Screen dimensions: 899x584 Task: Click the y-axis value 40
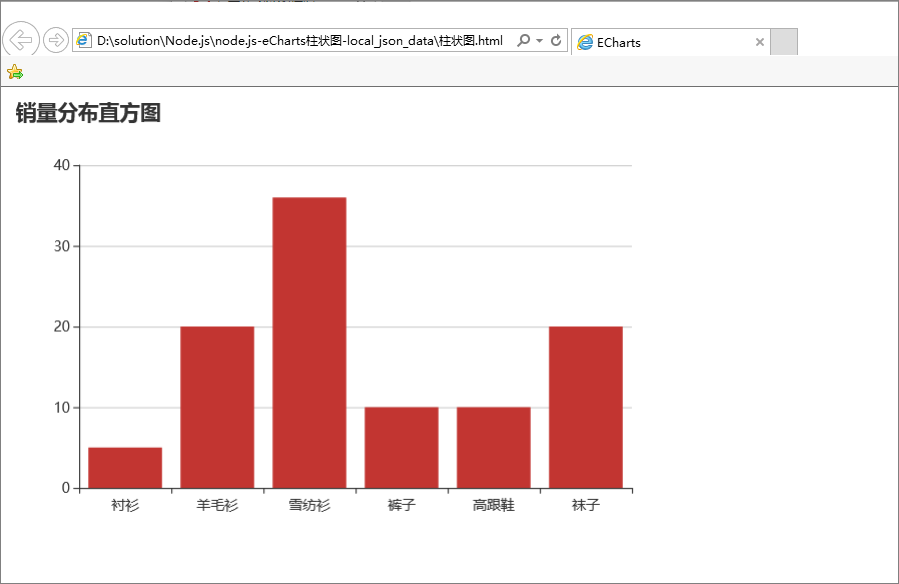61,165
